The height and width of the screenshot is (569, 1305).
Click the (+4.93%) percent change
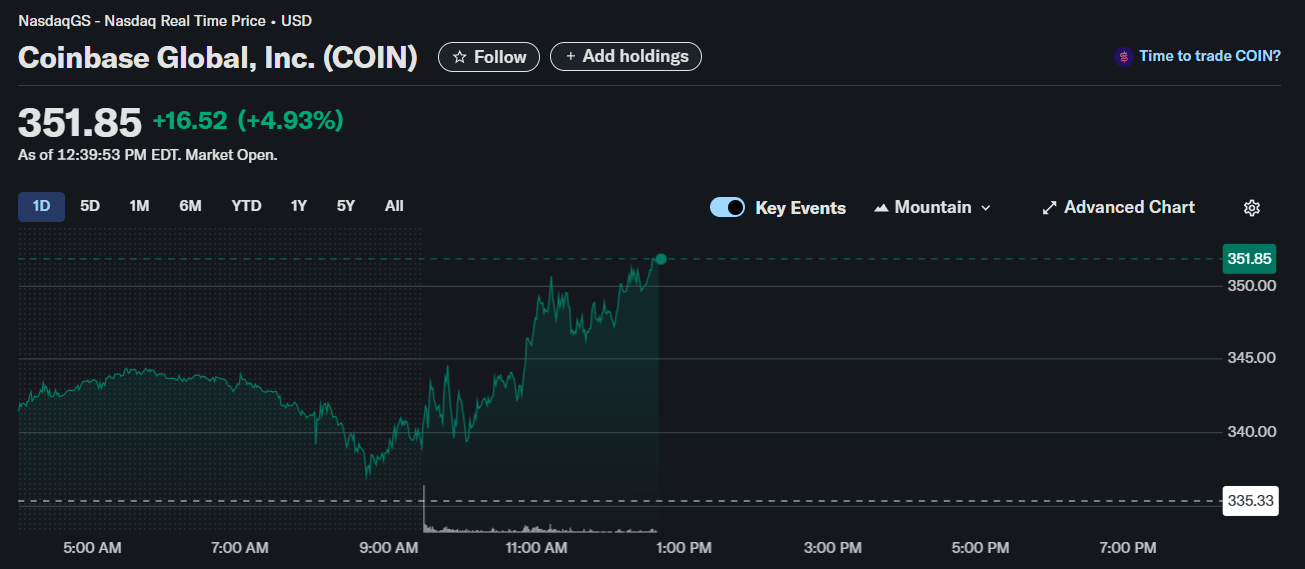[x=290, y=121]
